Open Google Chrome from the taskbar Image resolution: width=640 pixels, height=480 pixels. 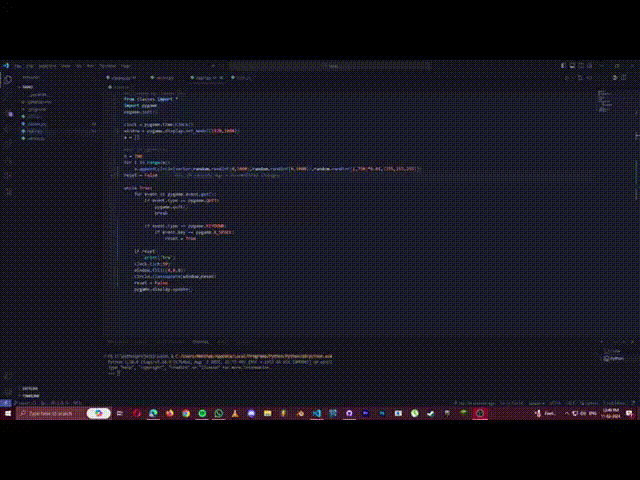(186, 413)
